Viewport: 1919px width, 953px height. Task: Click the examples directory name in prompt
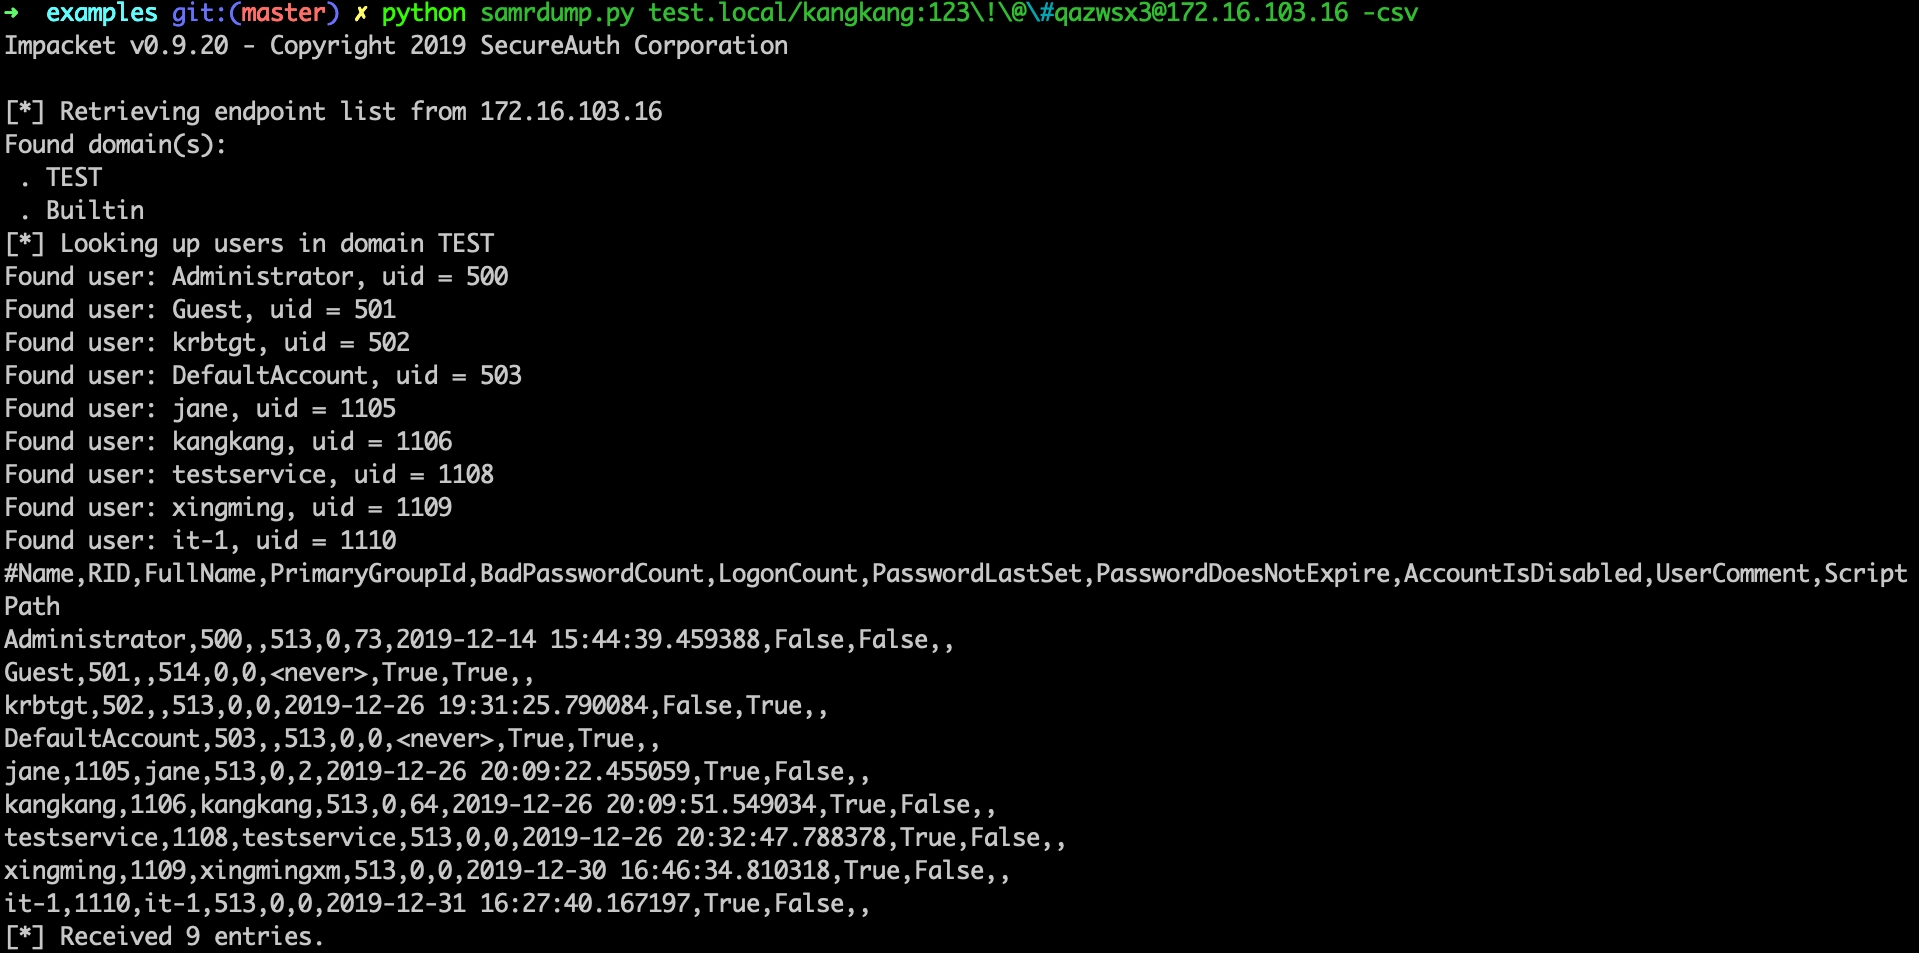tap(102, 13)
